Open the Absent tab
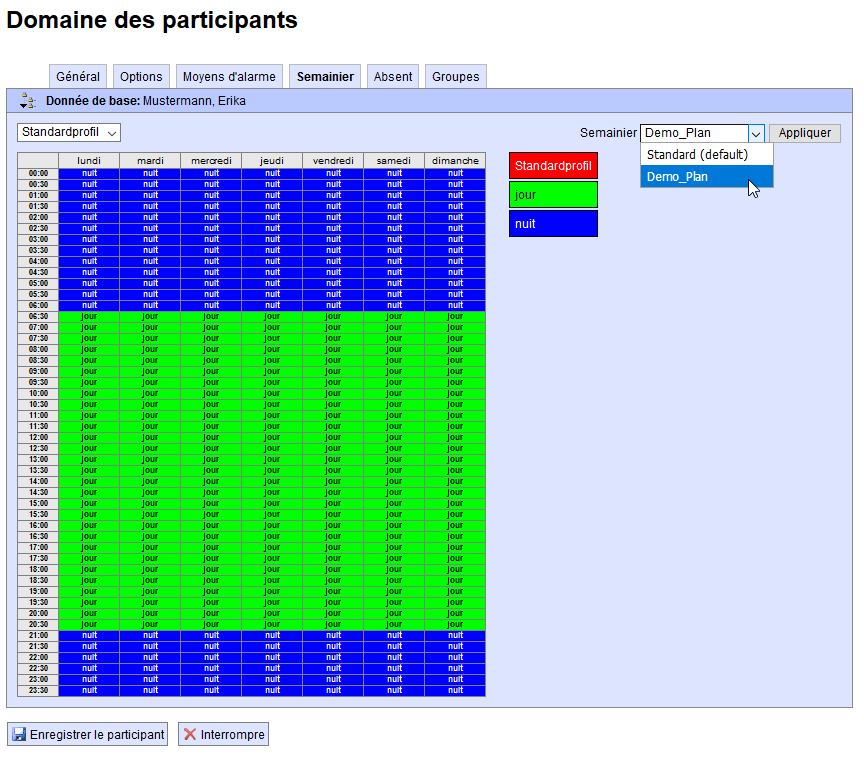 pos(393,77)
